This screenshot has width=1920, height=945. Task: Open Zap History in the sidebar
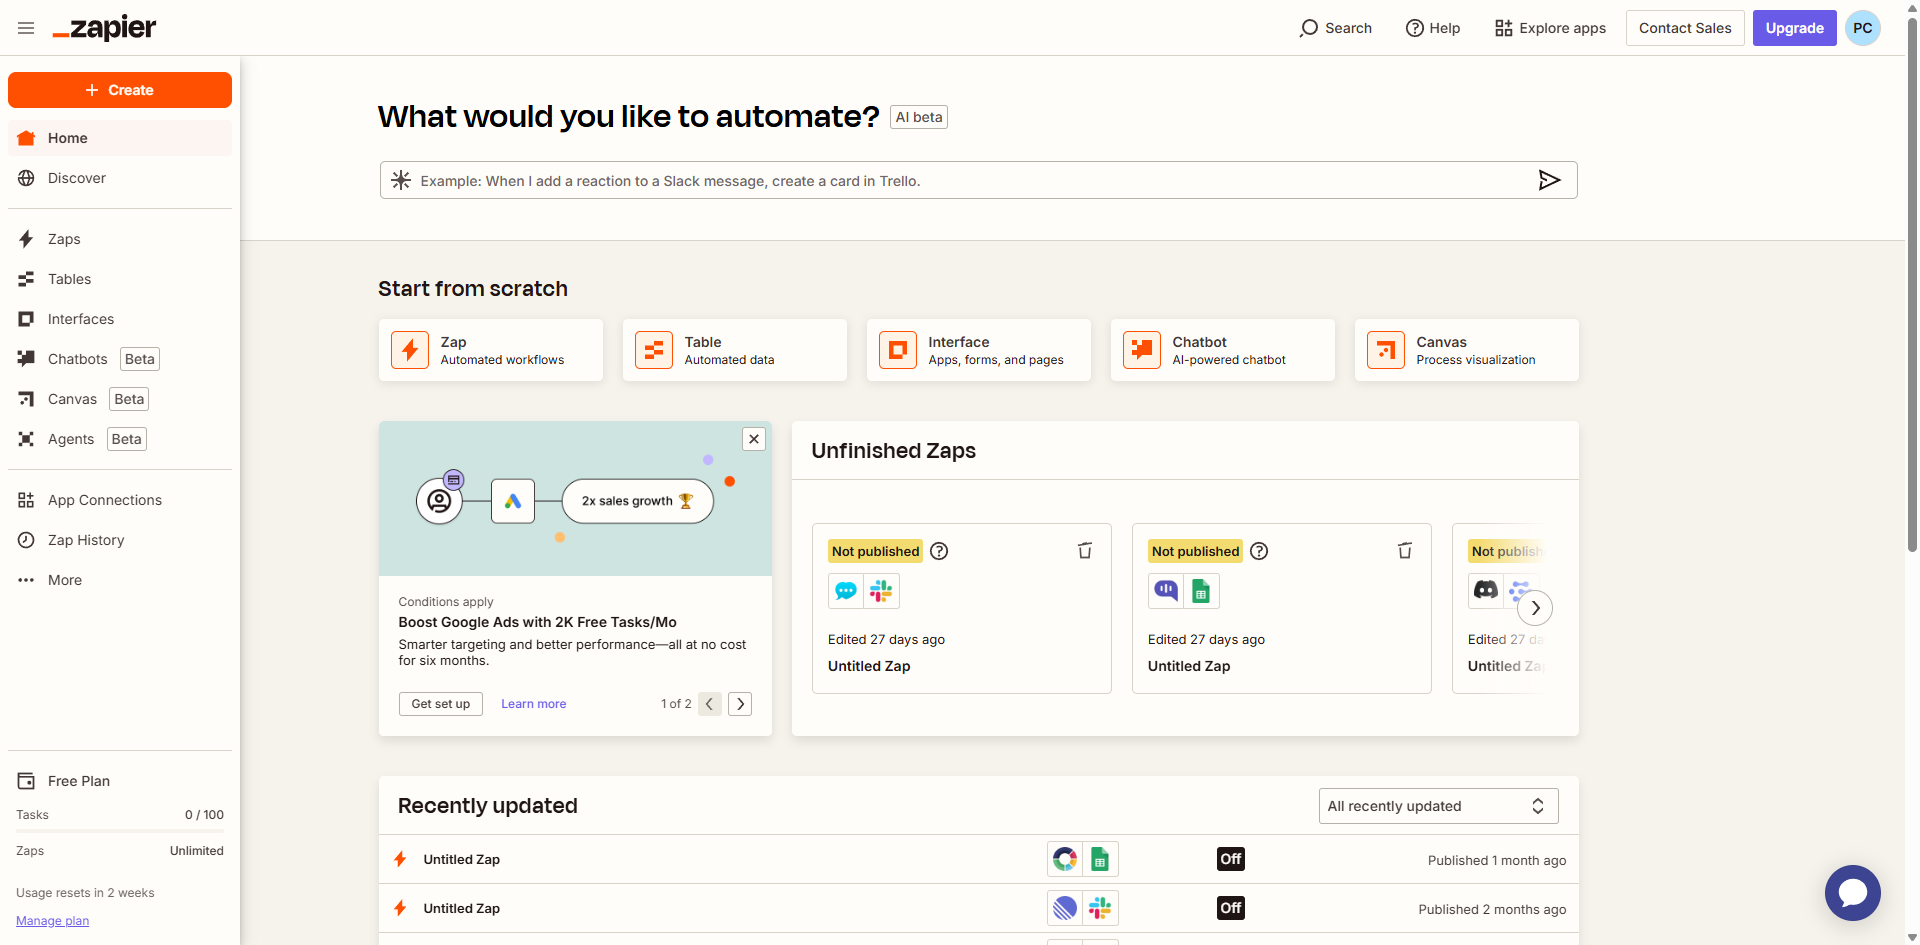click(86, 540)
